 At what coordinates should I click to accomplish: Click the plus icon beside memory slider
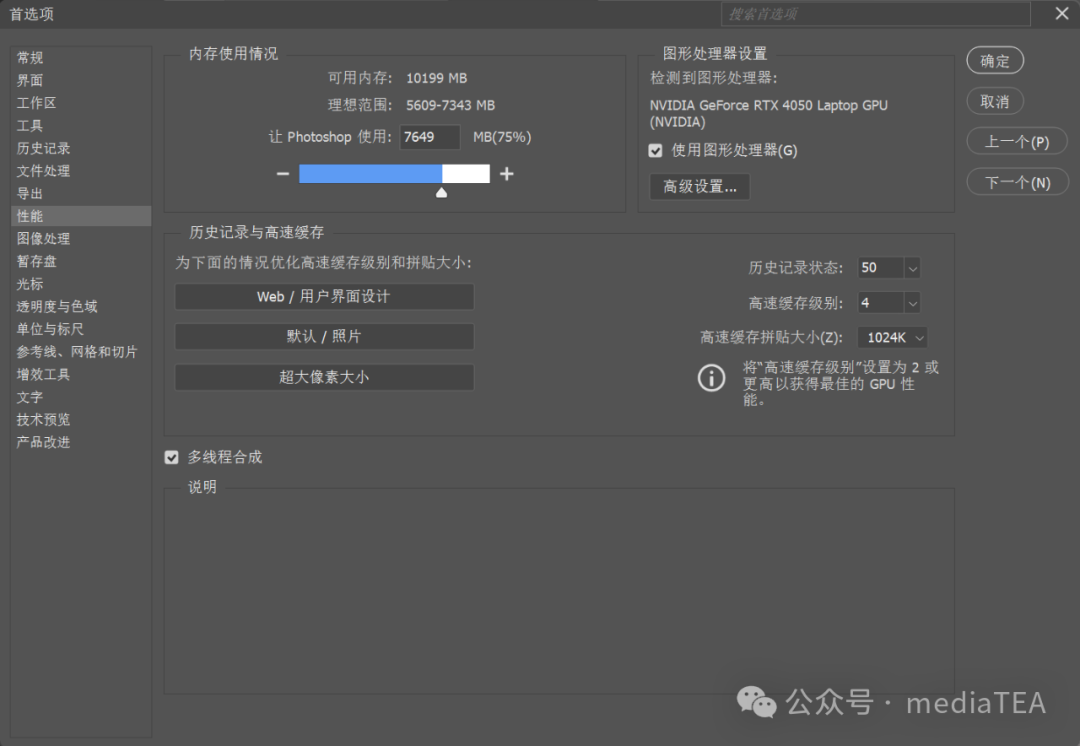point(507,174)
